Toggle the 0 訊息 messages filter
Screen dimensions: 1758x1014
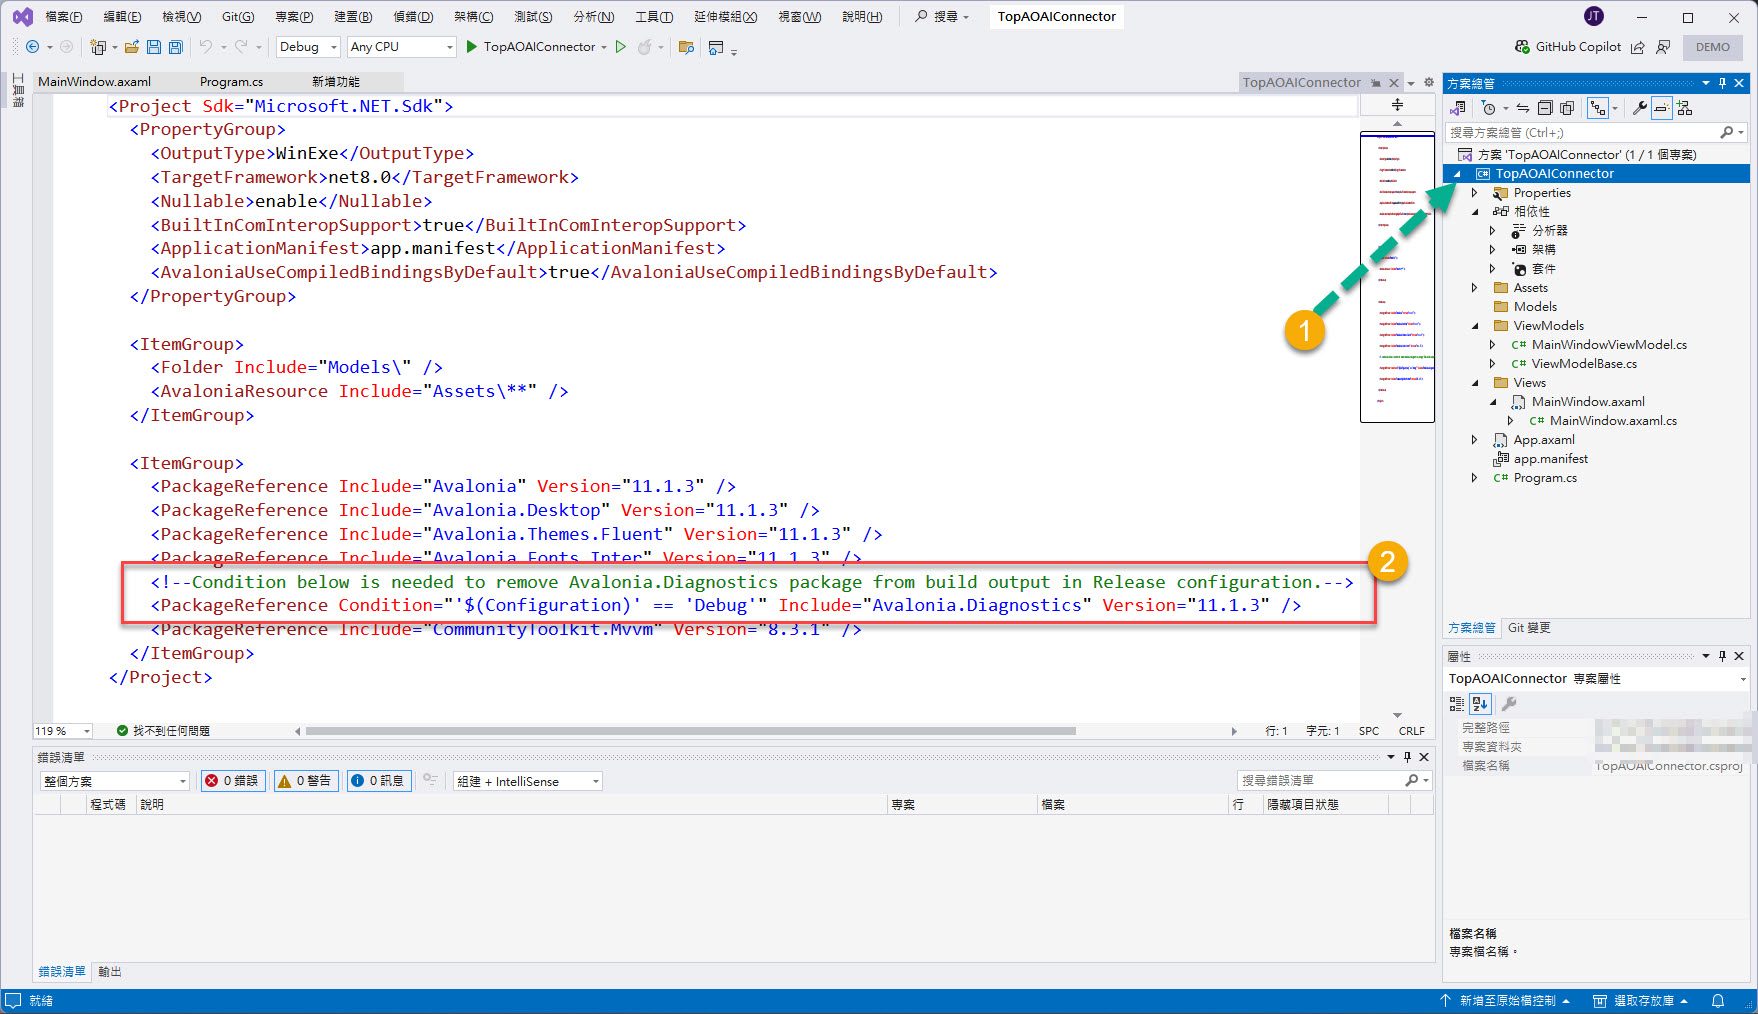coord(378,781)
